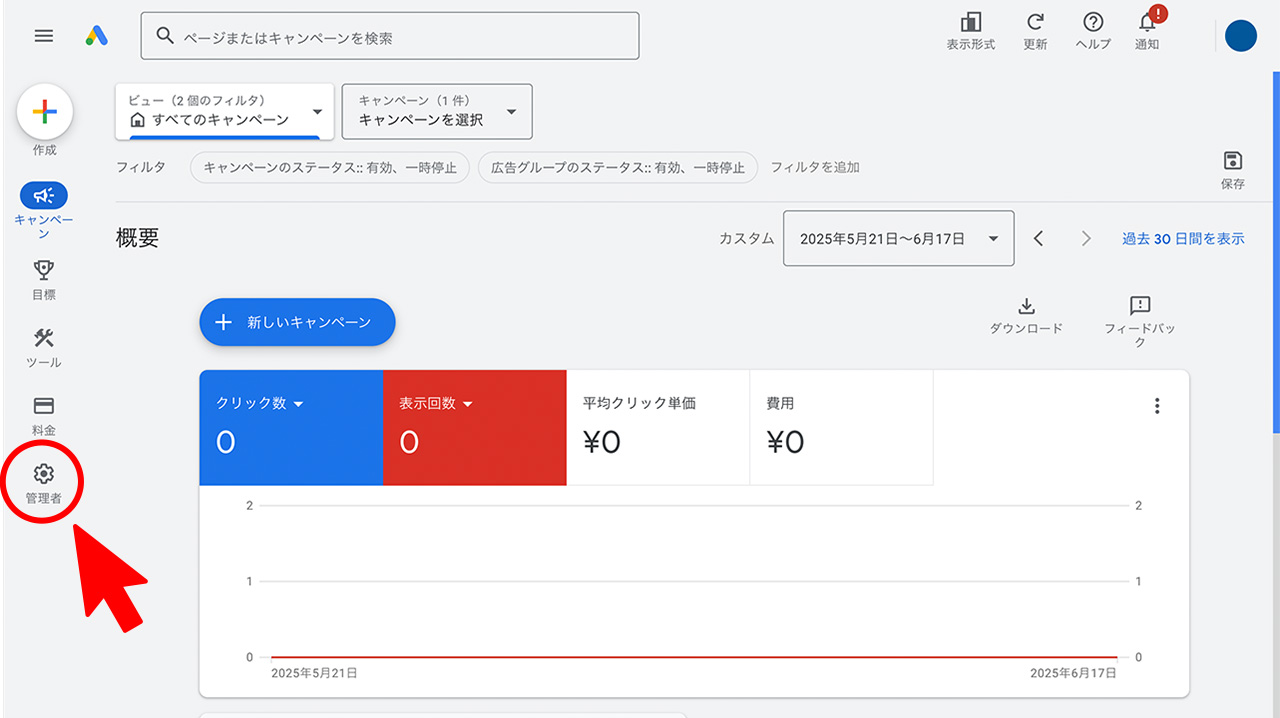1280x718 pixels.
Task: Click the Google Ads logo
Action: point(97,36)
